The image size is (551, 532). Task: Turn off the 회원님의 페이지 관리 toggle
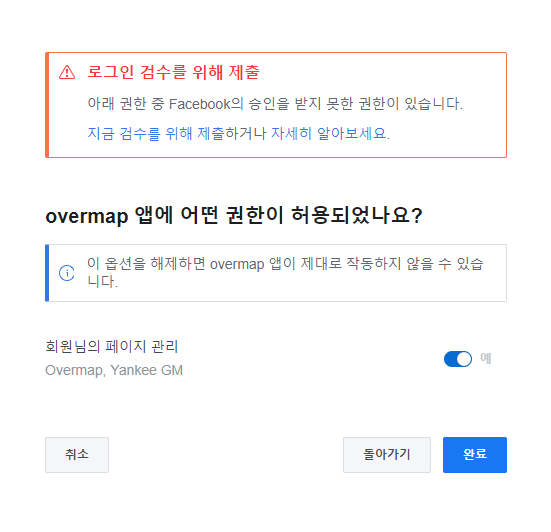point(458,359)
